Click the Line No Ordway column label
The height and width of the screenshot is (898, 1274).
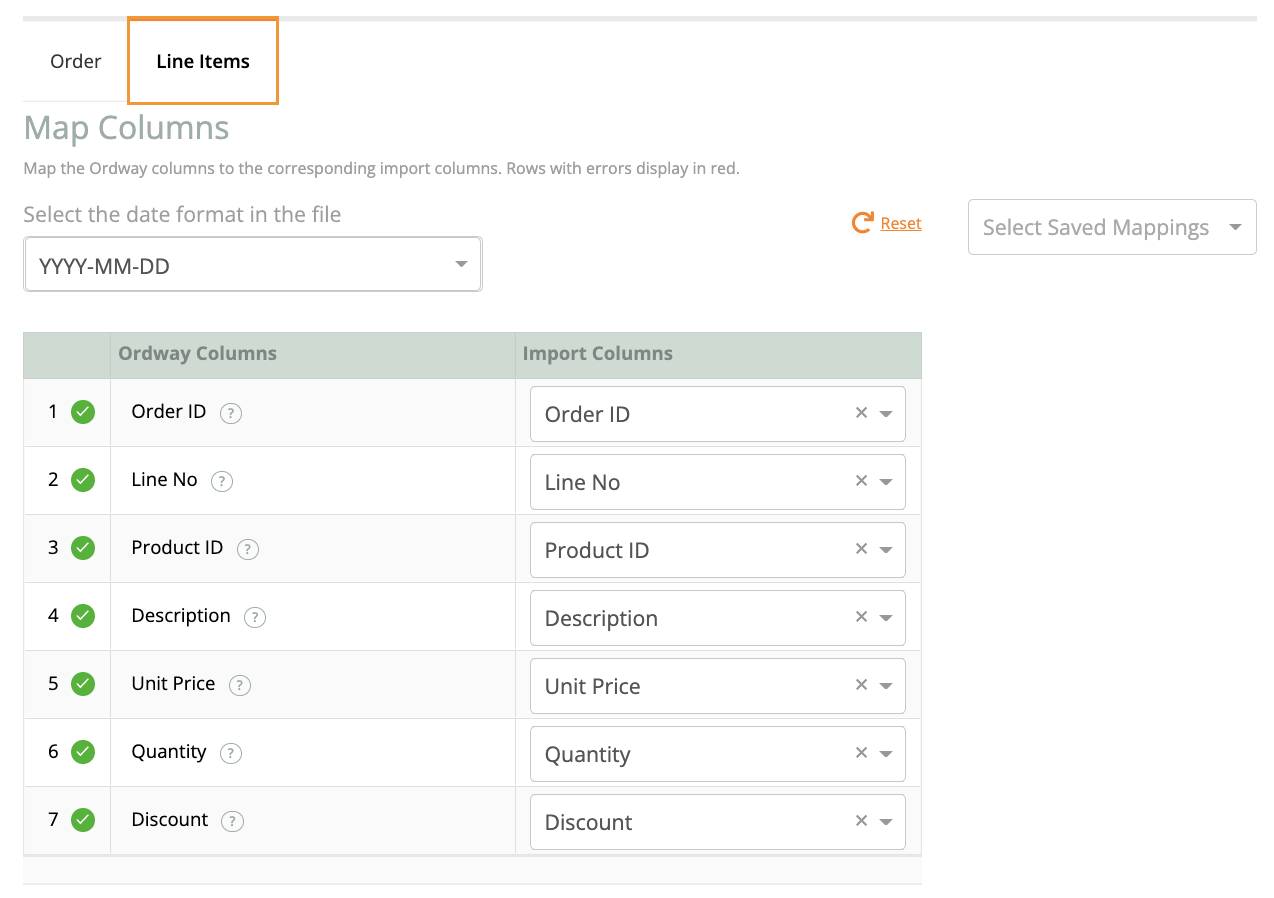pos(164,479)
